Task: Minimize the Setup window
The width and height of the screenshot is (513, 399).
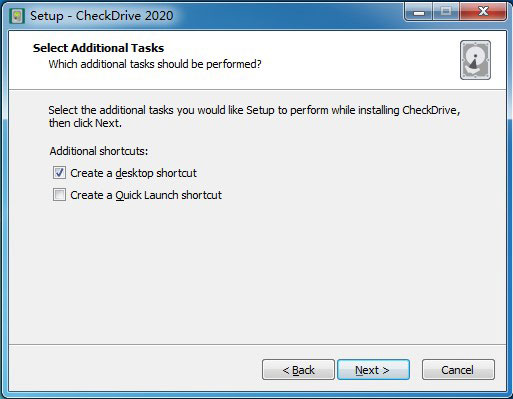Action: pyautogui.click(x=419, y=12)
